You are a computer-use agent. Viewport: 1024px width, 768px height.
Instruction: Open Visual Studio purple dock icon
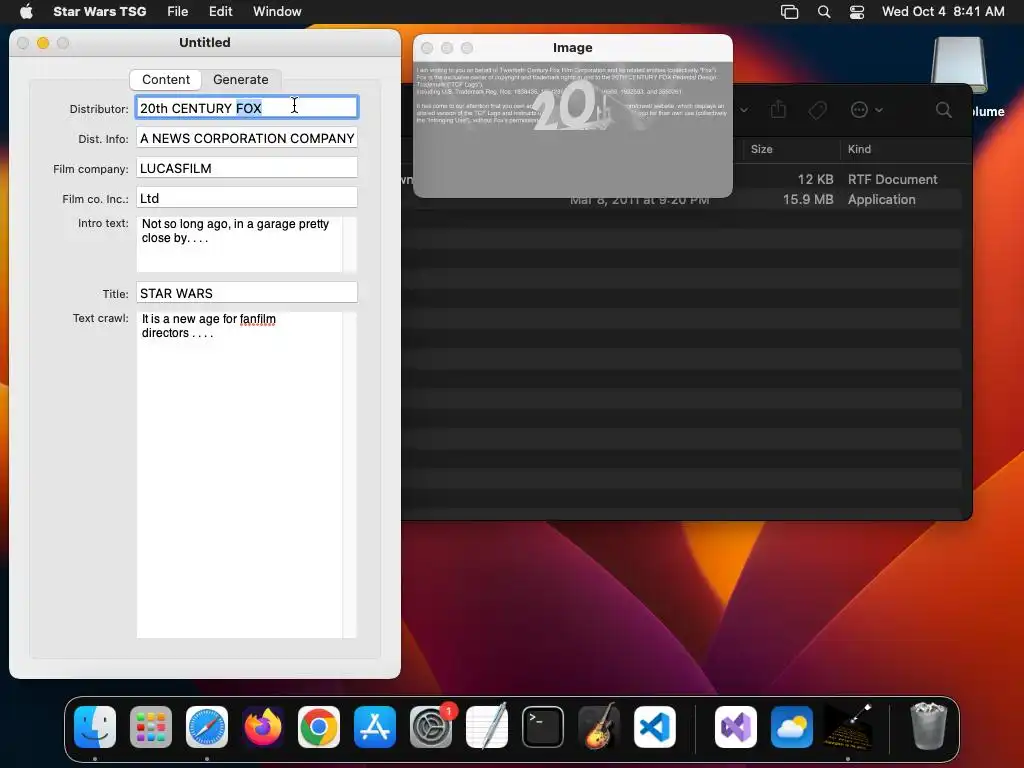click(736, 727)
